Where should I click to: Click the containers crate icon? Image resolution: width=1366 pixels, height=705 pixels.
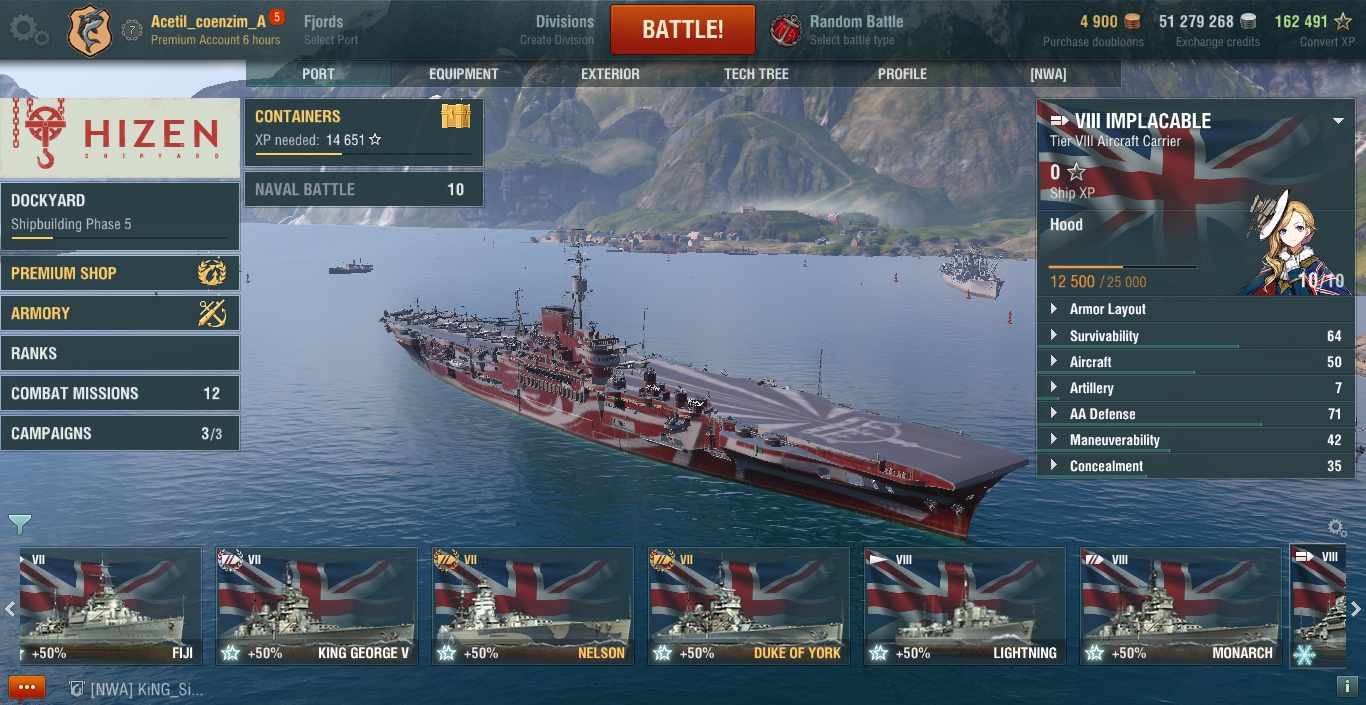pos(456,117)
